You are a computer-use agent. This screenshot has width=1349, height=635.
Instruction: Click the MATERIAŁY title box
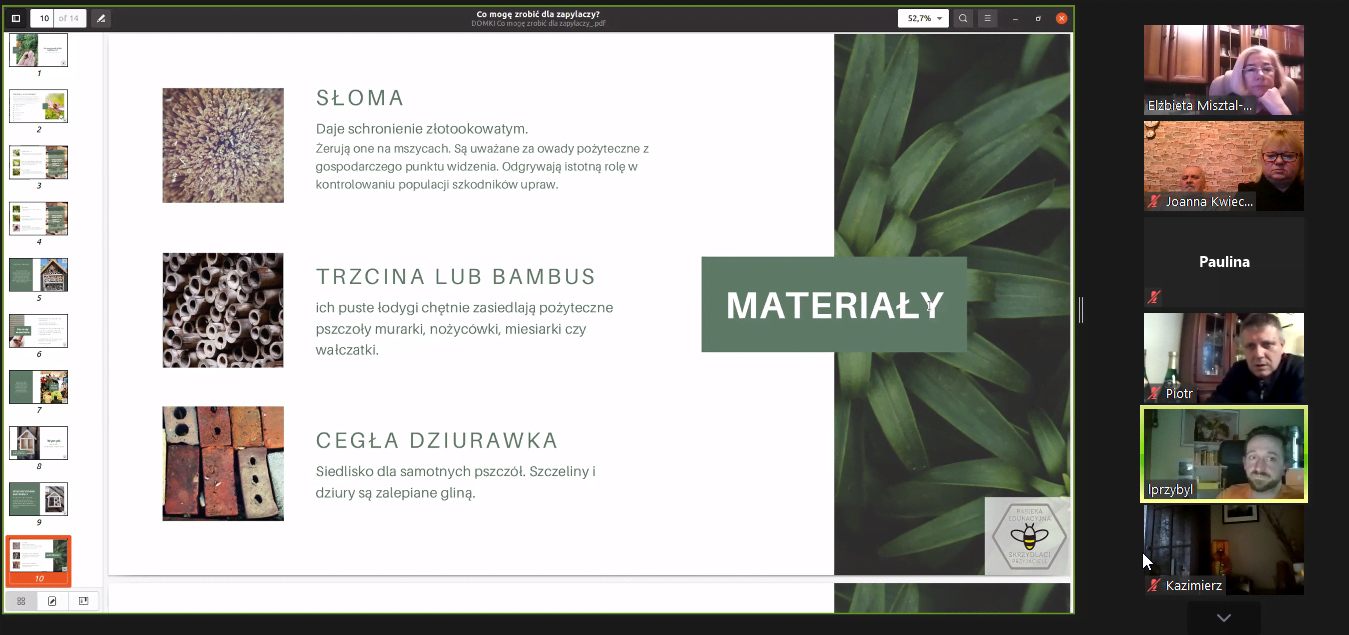coord(834,305)
